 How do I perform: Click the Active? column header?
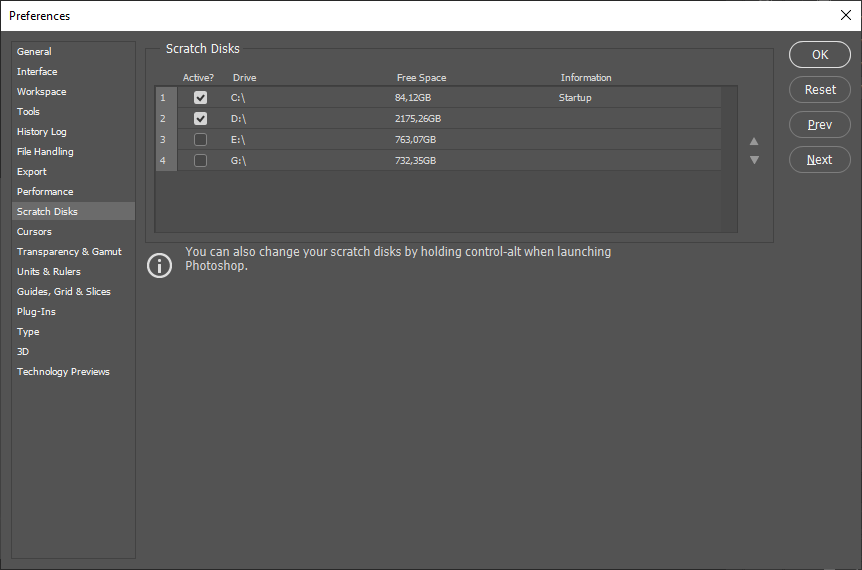point(198,78)
